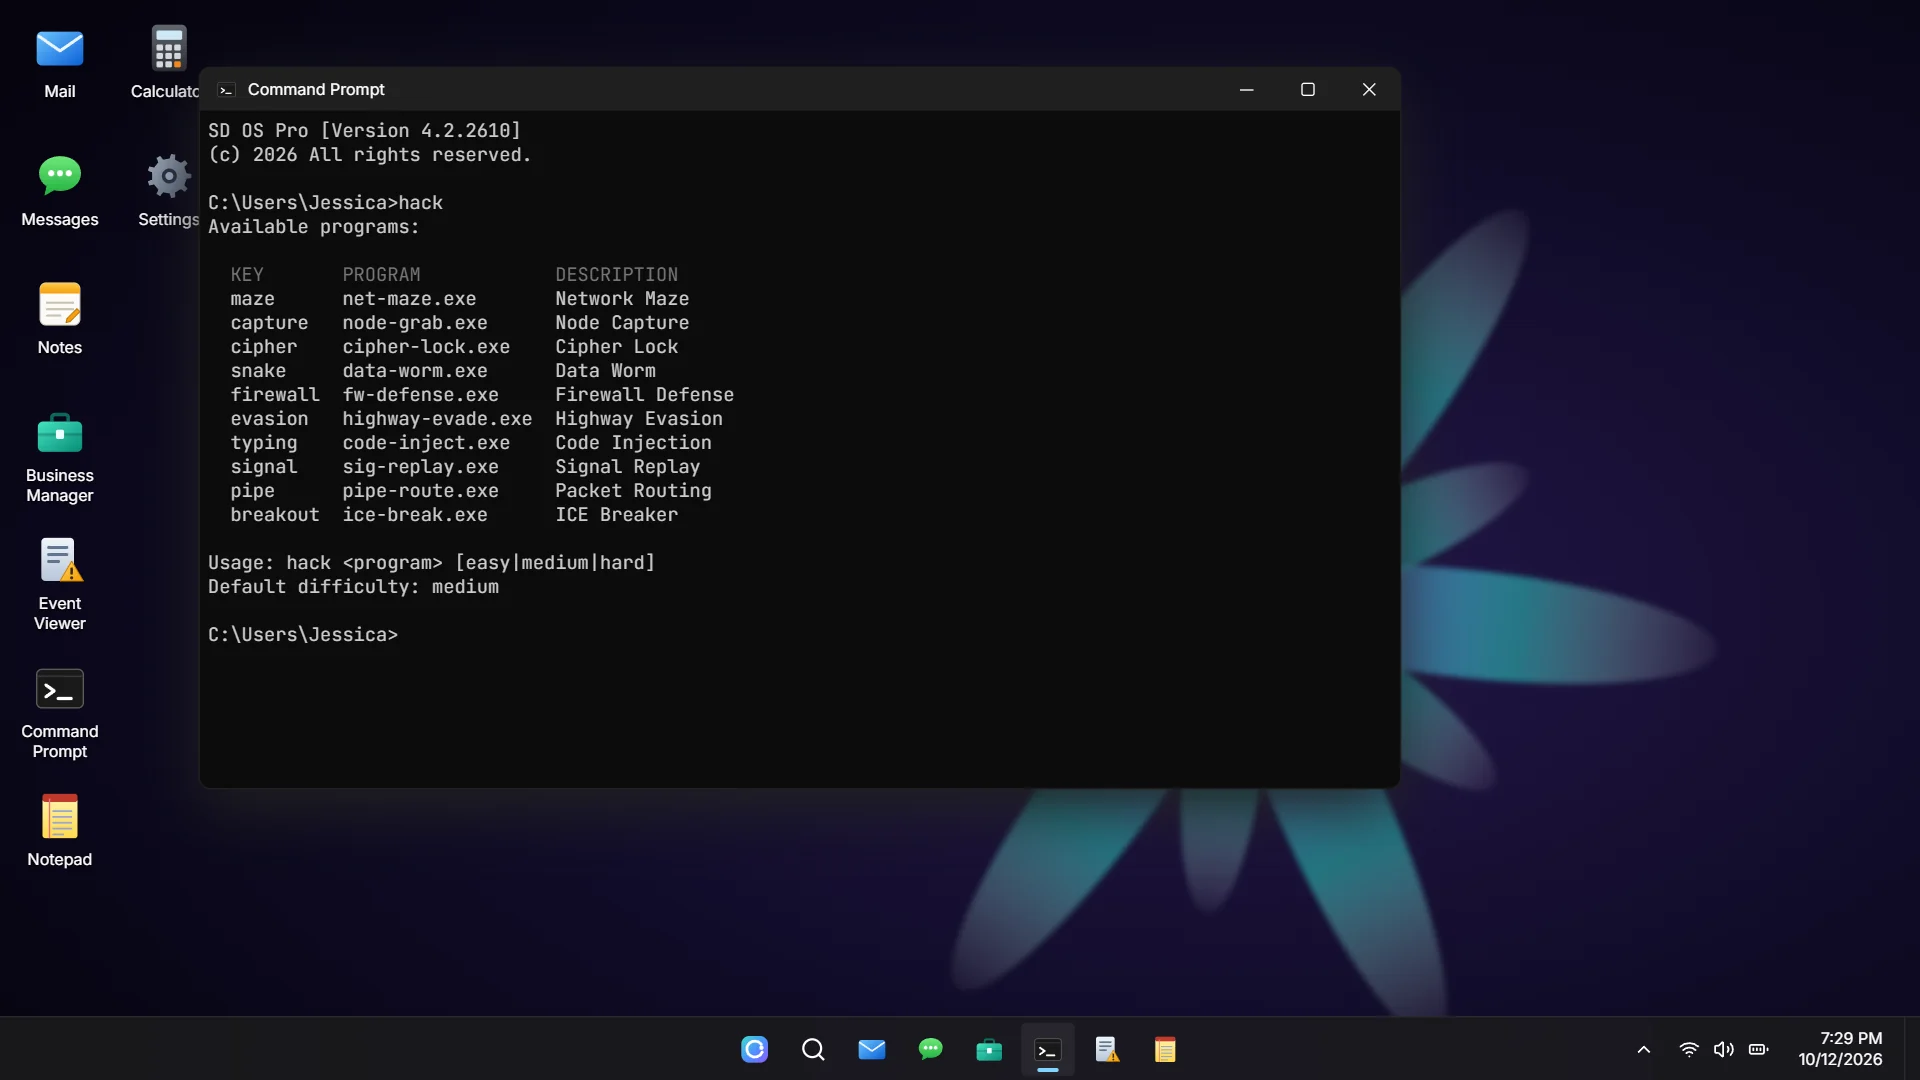This screenshot has height=1080, width=1920.
Task: Open the clock showing 7:29 PM
Action: (x=1840, y=1049)
